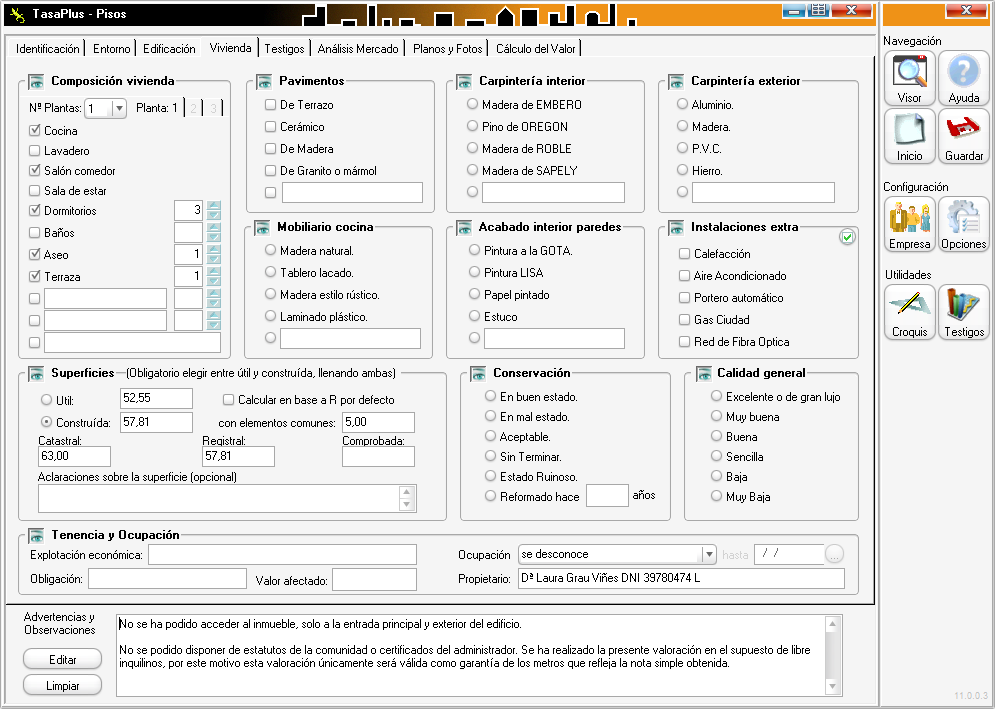The height and width of the screenshot is (709, 995).
Task: Expand the Nº Plantas dropdown
Action: click(x=118, y=109)
